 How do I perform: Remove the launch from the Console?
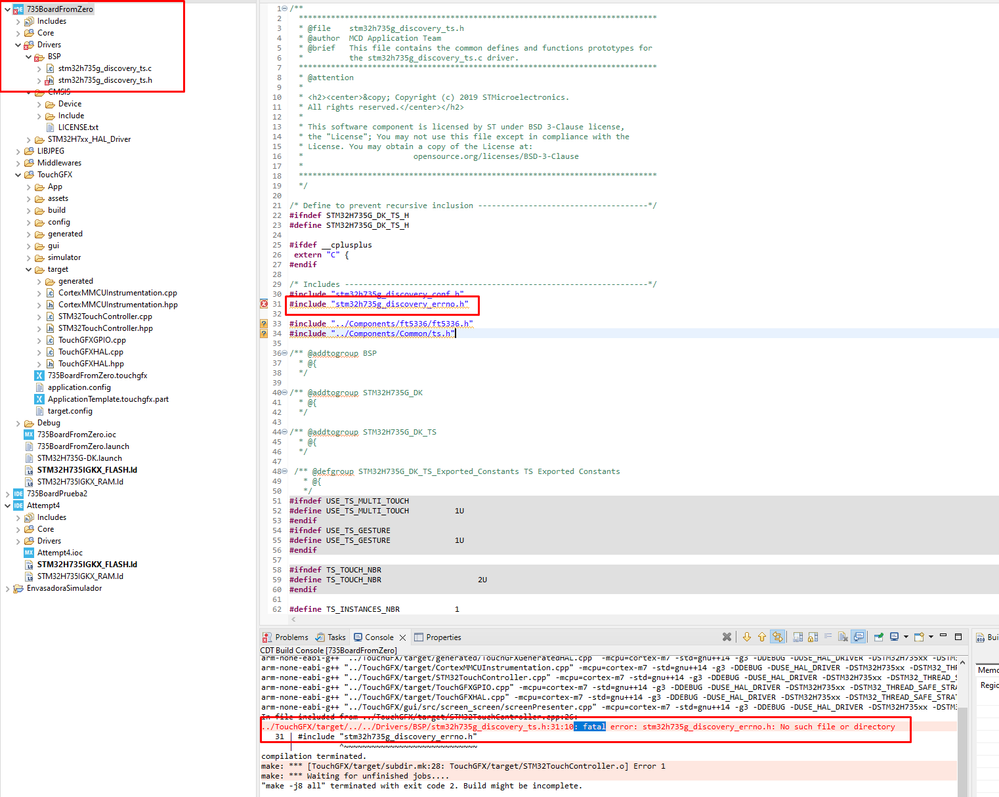pyautogui.click(x=844, y=637)
